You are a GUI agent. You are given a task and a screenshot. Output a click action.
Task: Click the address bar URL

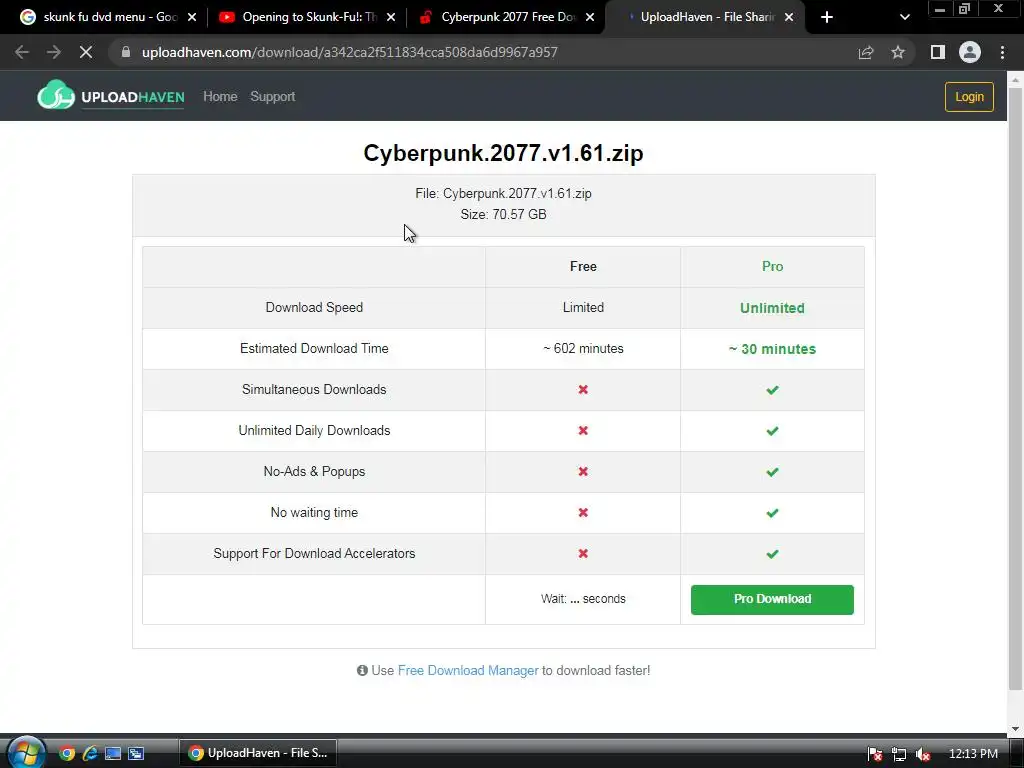pos(349,52)
